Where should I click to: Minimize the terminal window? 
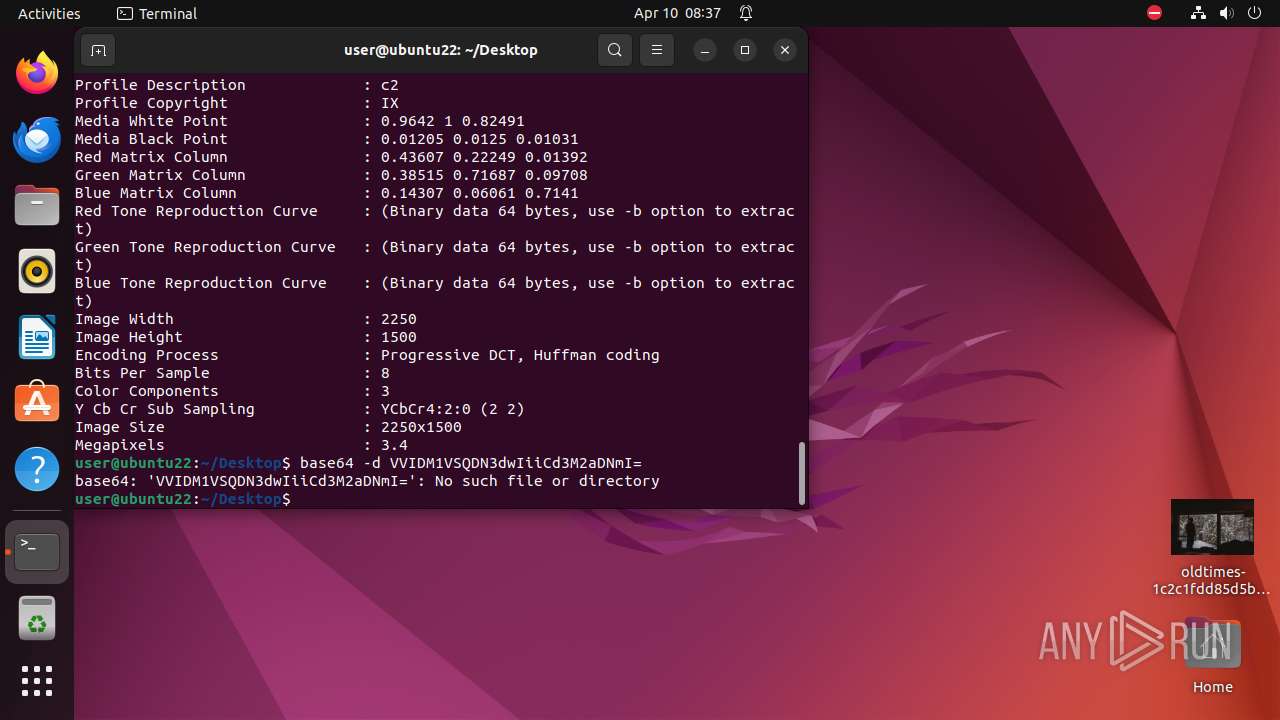coord(705,50)
